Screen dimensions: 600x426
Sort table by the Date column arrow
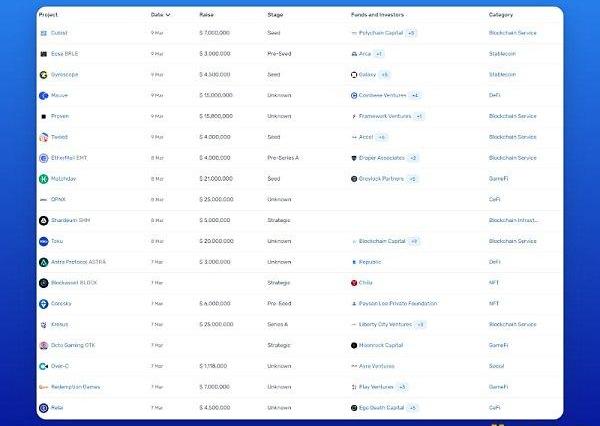pyautogui.click(x=168, y=15)
